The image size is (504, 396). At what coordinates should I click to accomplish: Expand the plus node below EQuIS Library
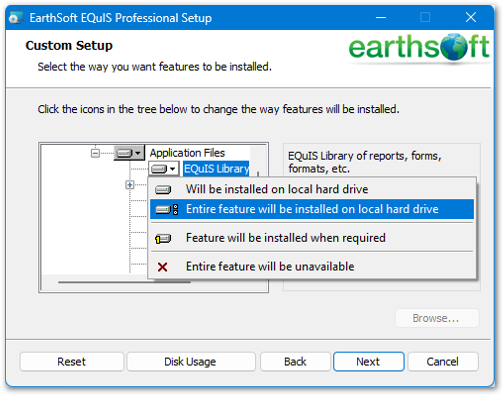(x=130, y=184)
